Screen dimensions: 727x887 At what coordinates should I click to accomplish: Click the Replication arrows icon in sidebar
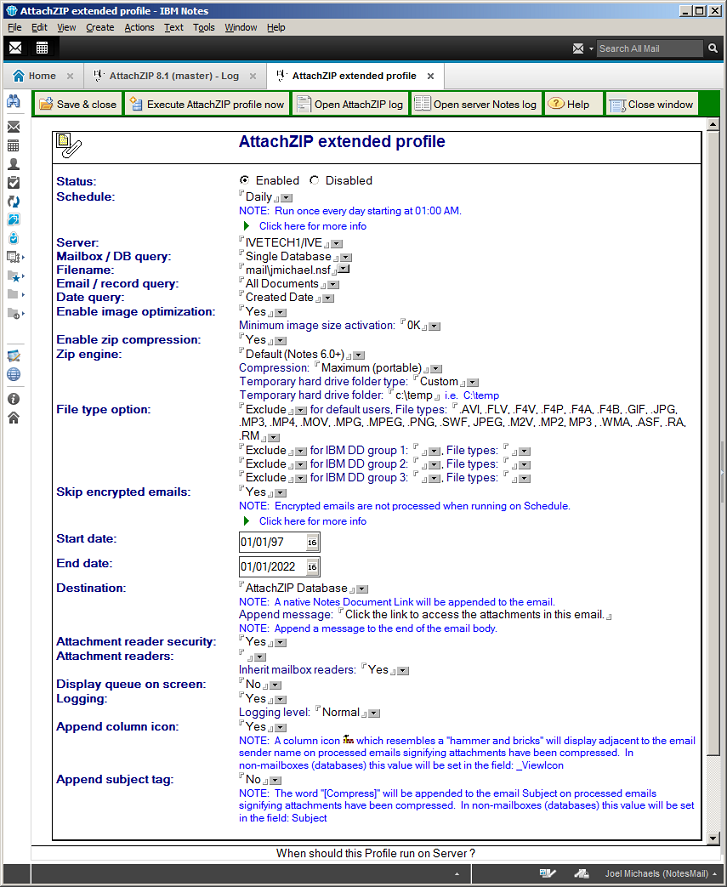click(x=14, y=201)
